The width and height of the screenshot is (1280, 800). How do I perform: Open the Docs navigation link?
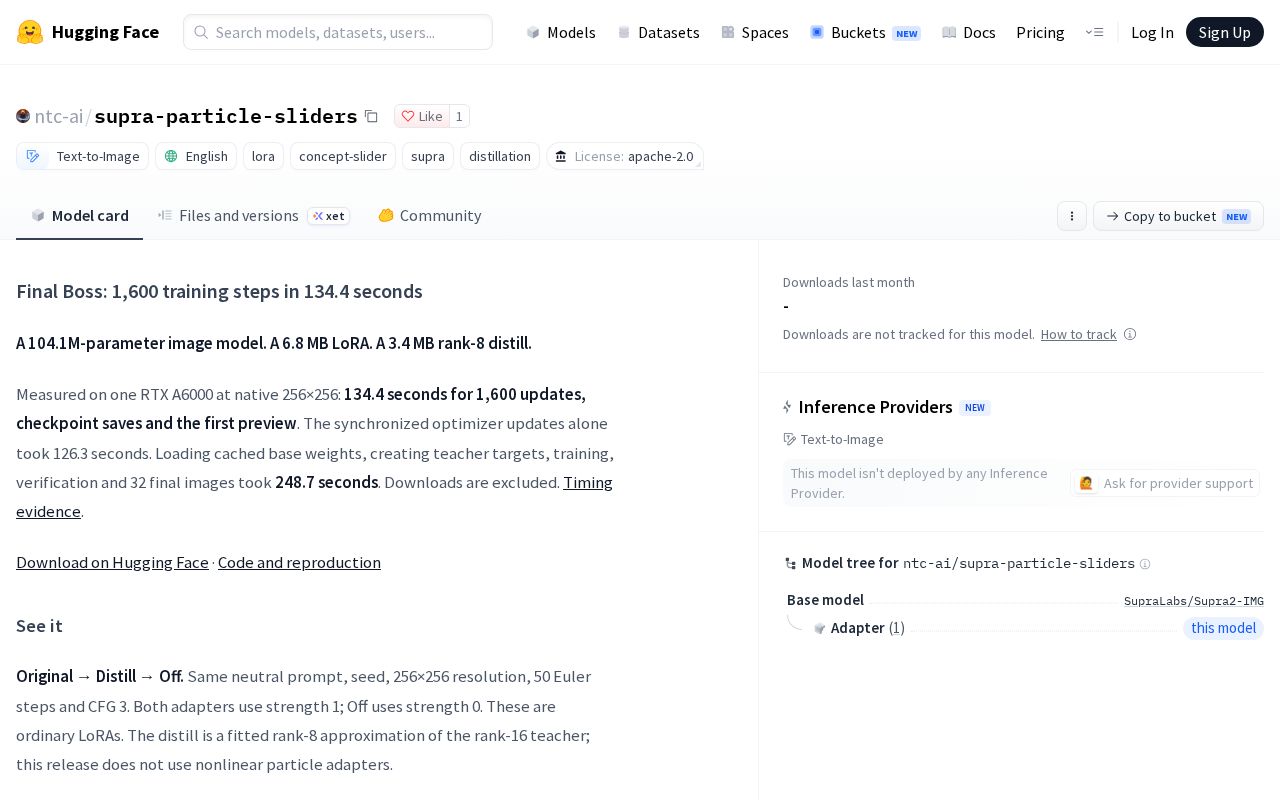click(x=969, y=32)
